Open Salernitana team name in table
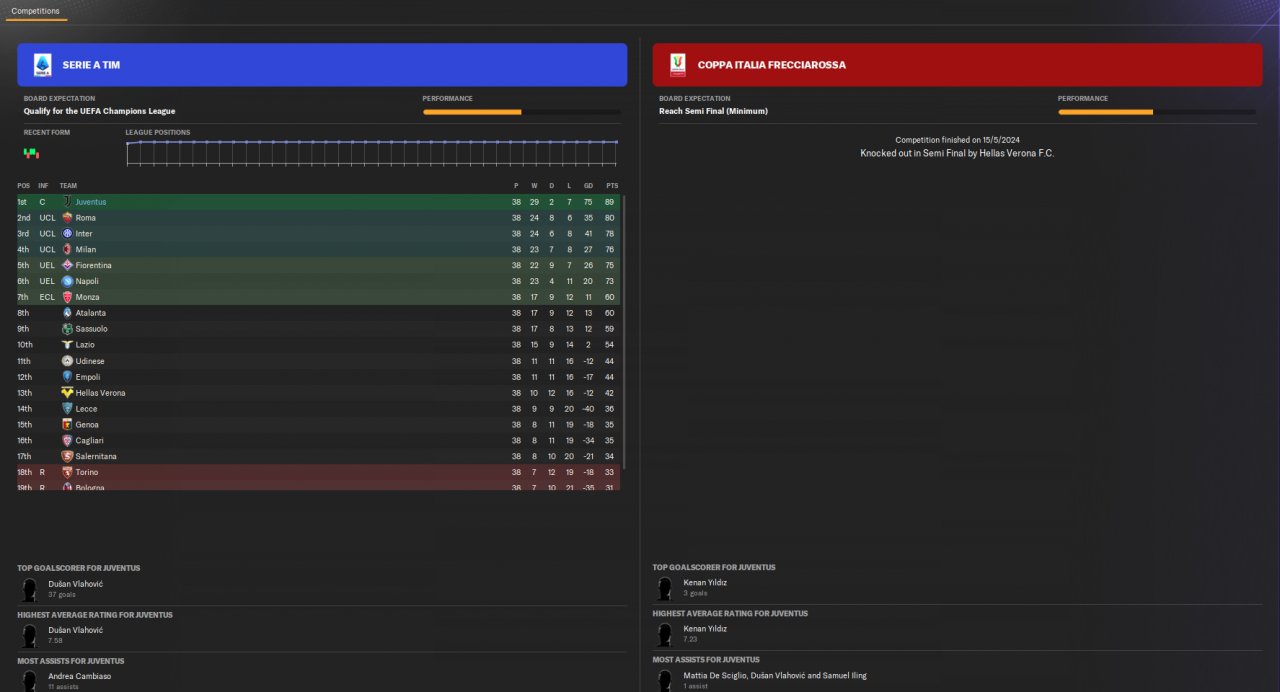Viewport: 1280px width, 692px height. tap(95, 456)
